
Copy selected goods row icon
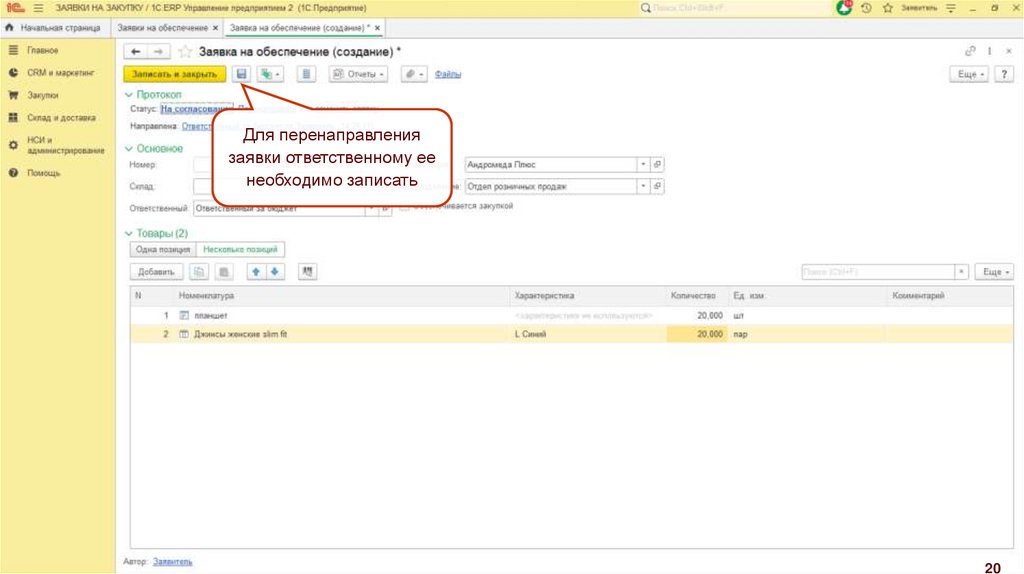pyautogui.click(x=199, y=272)
